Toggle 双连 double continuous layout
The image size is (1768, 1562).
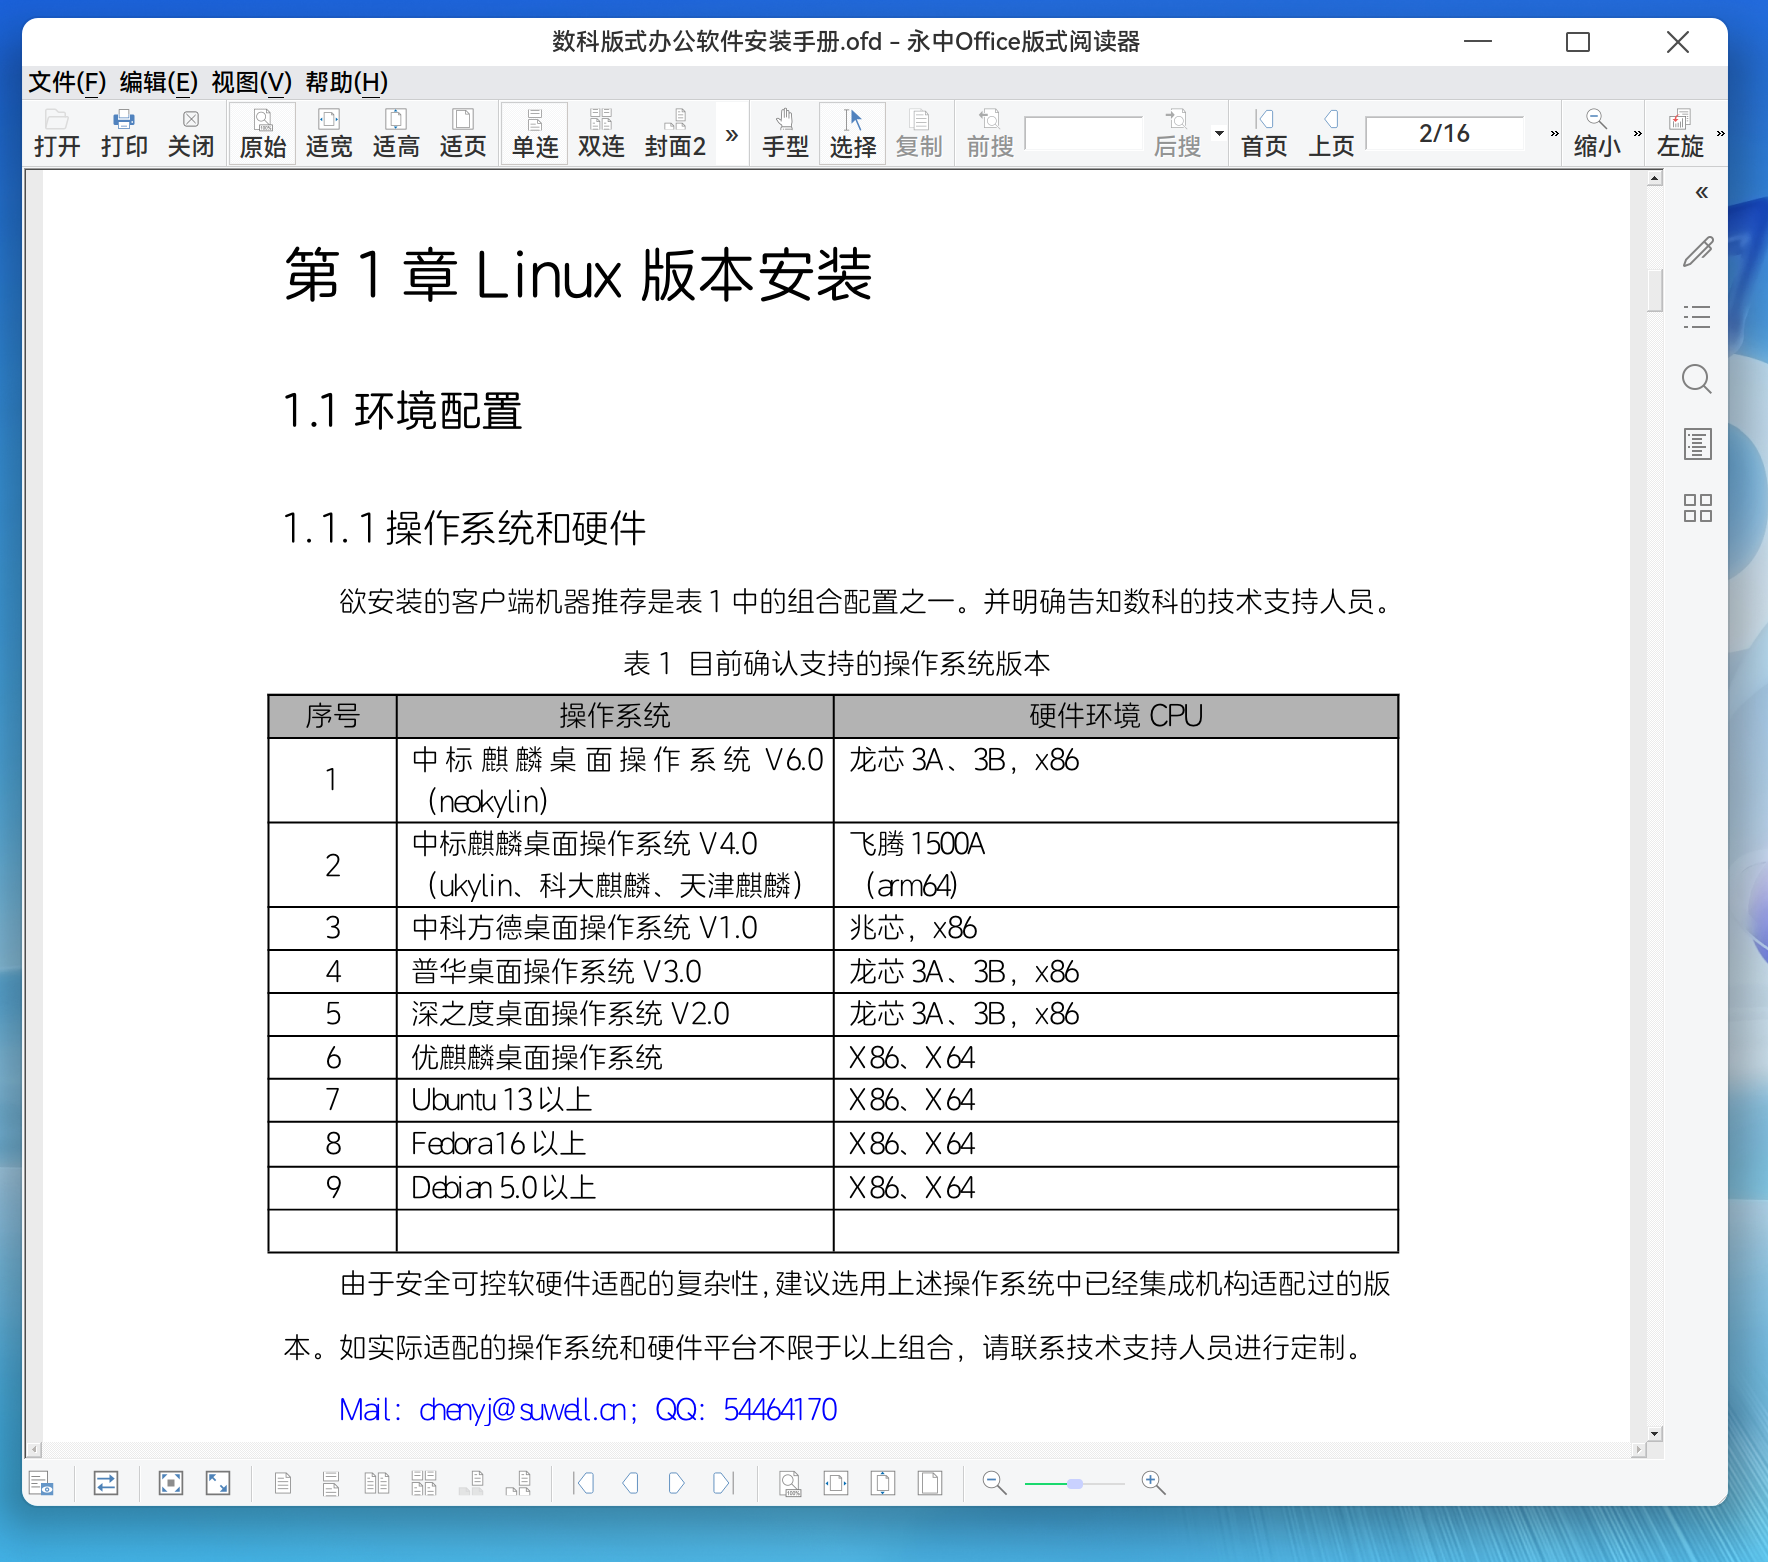601,133
